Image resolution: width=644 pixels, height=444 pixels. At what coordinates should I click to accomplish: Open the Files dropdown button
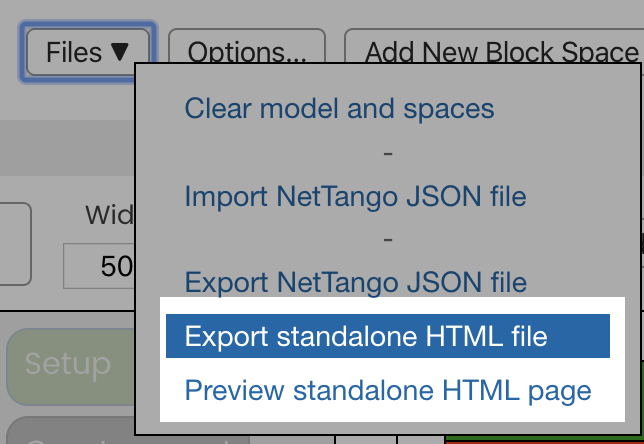[x=87, y=52]
